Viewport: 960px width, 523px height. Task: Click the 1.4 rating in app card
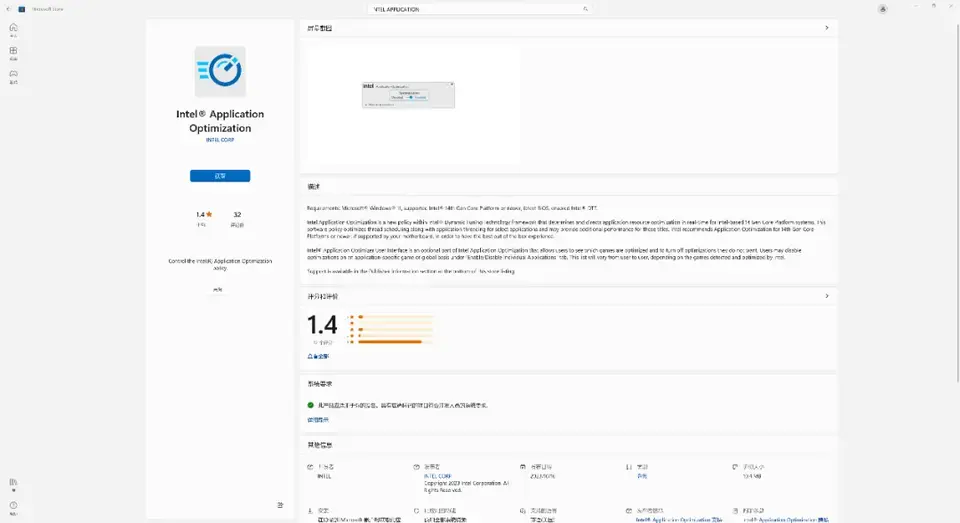[200, 214]
